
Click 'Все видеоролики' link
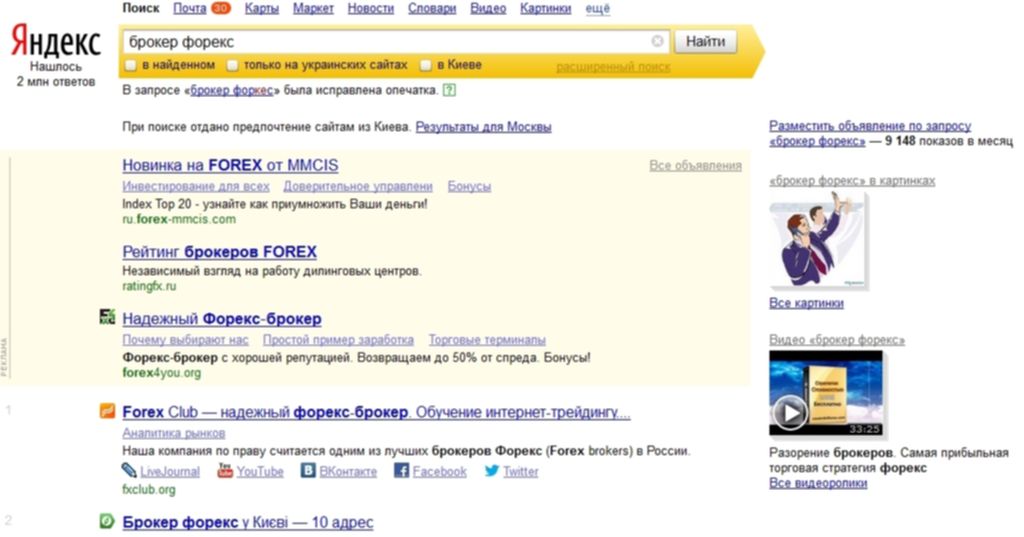[818, 483]
